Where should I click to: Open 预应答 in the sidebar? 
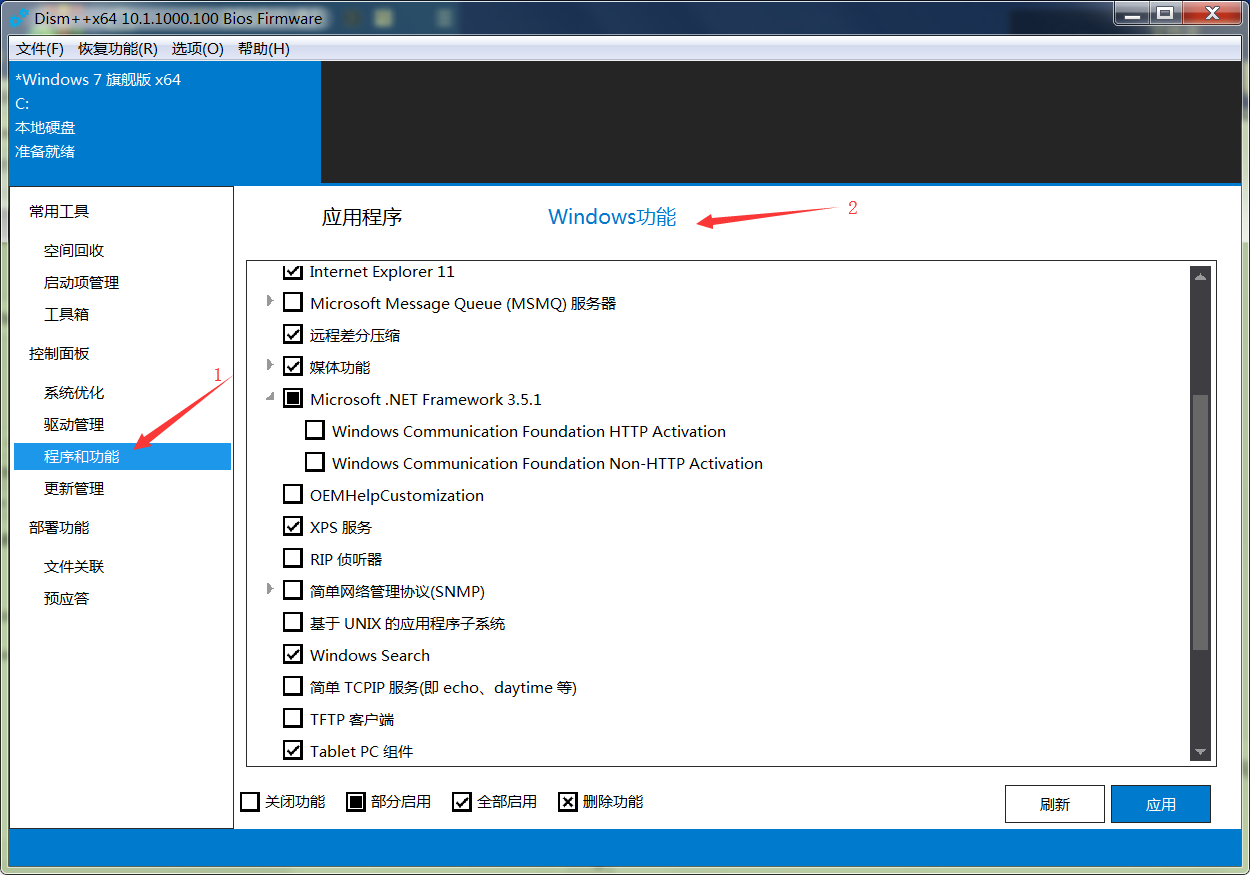[x=66, y=599]
